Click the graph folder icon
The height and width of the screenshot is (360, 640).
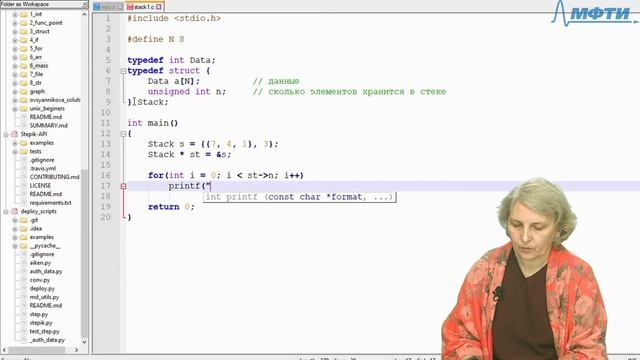click(24, 91)
